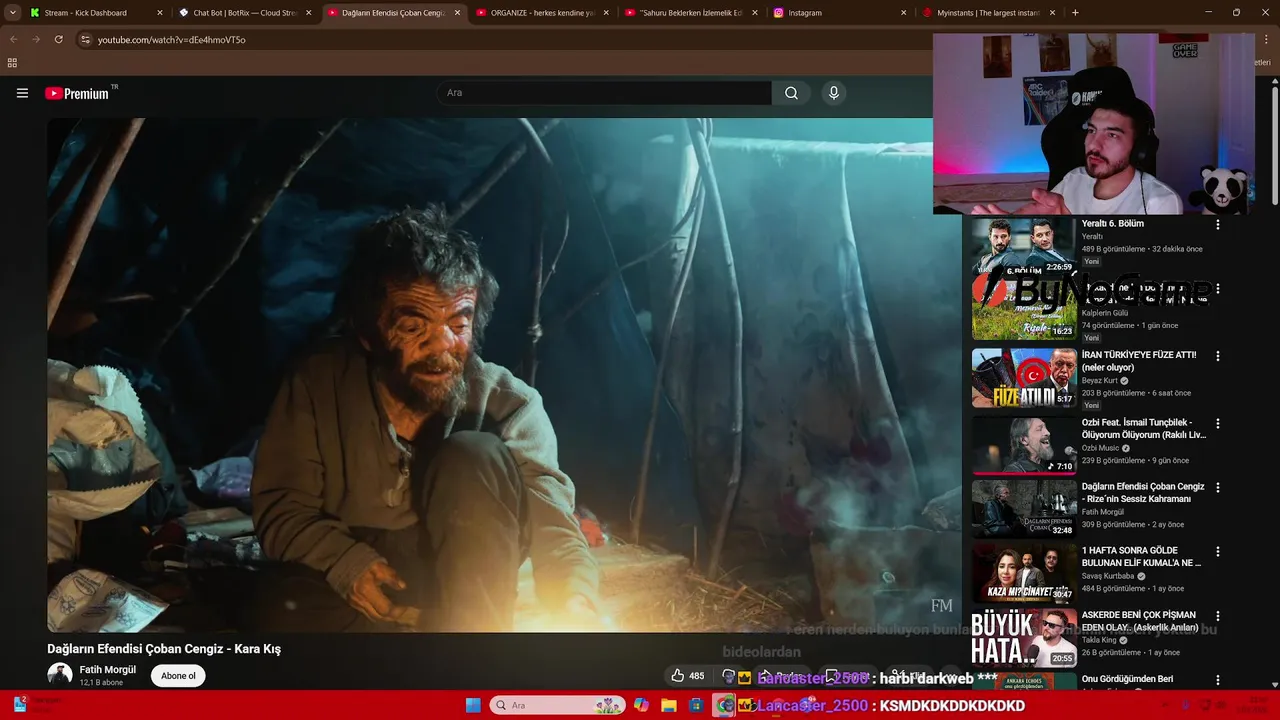This screenshot has width=1280, height=720.
Task: Open Chrome from the taskbar
Action: click(x=723, y=705)
